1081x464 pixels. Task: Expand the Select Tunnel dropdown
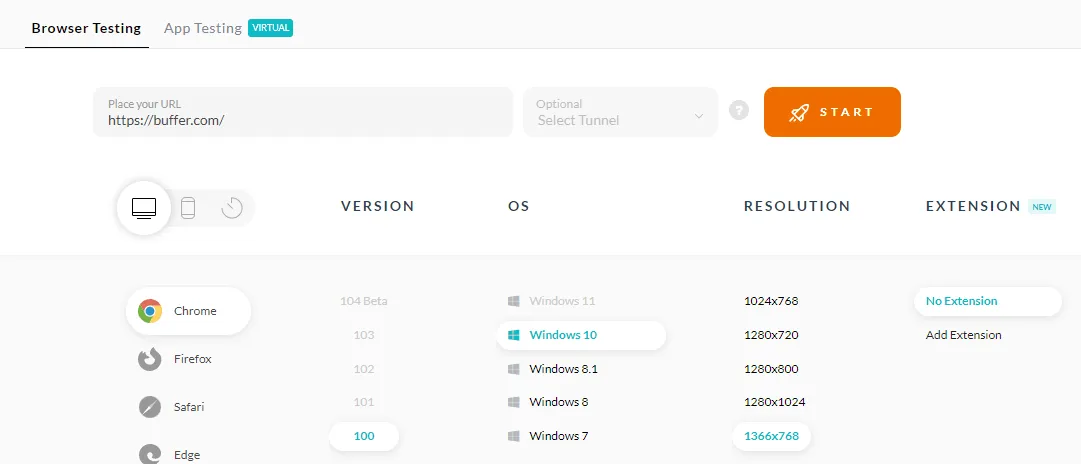click(x=620, y=112)
